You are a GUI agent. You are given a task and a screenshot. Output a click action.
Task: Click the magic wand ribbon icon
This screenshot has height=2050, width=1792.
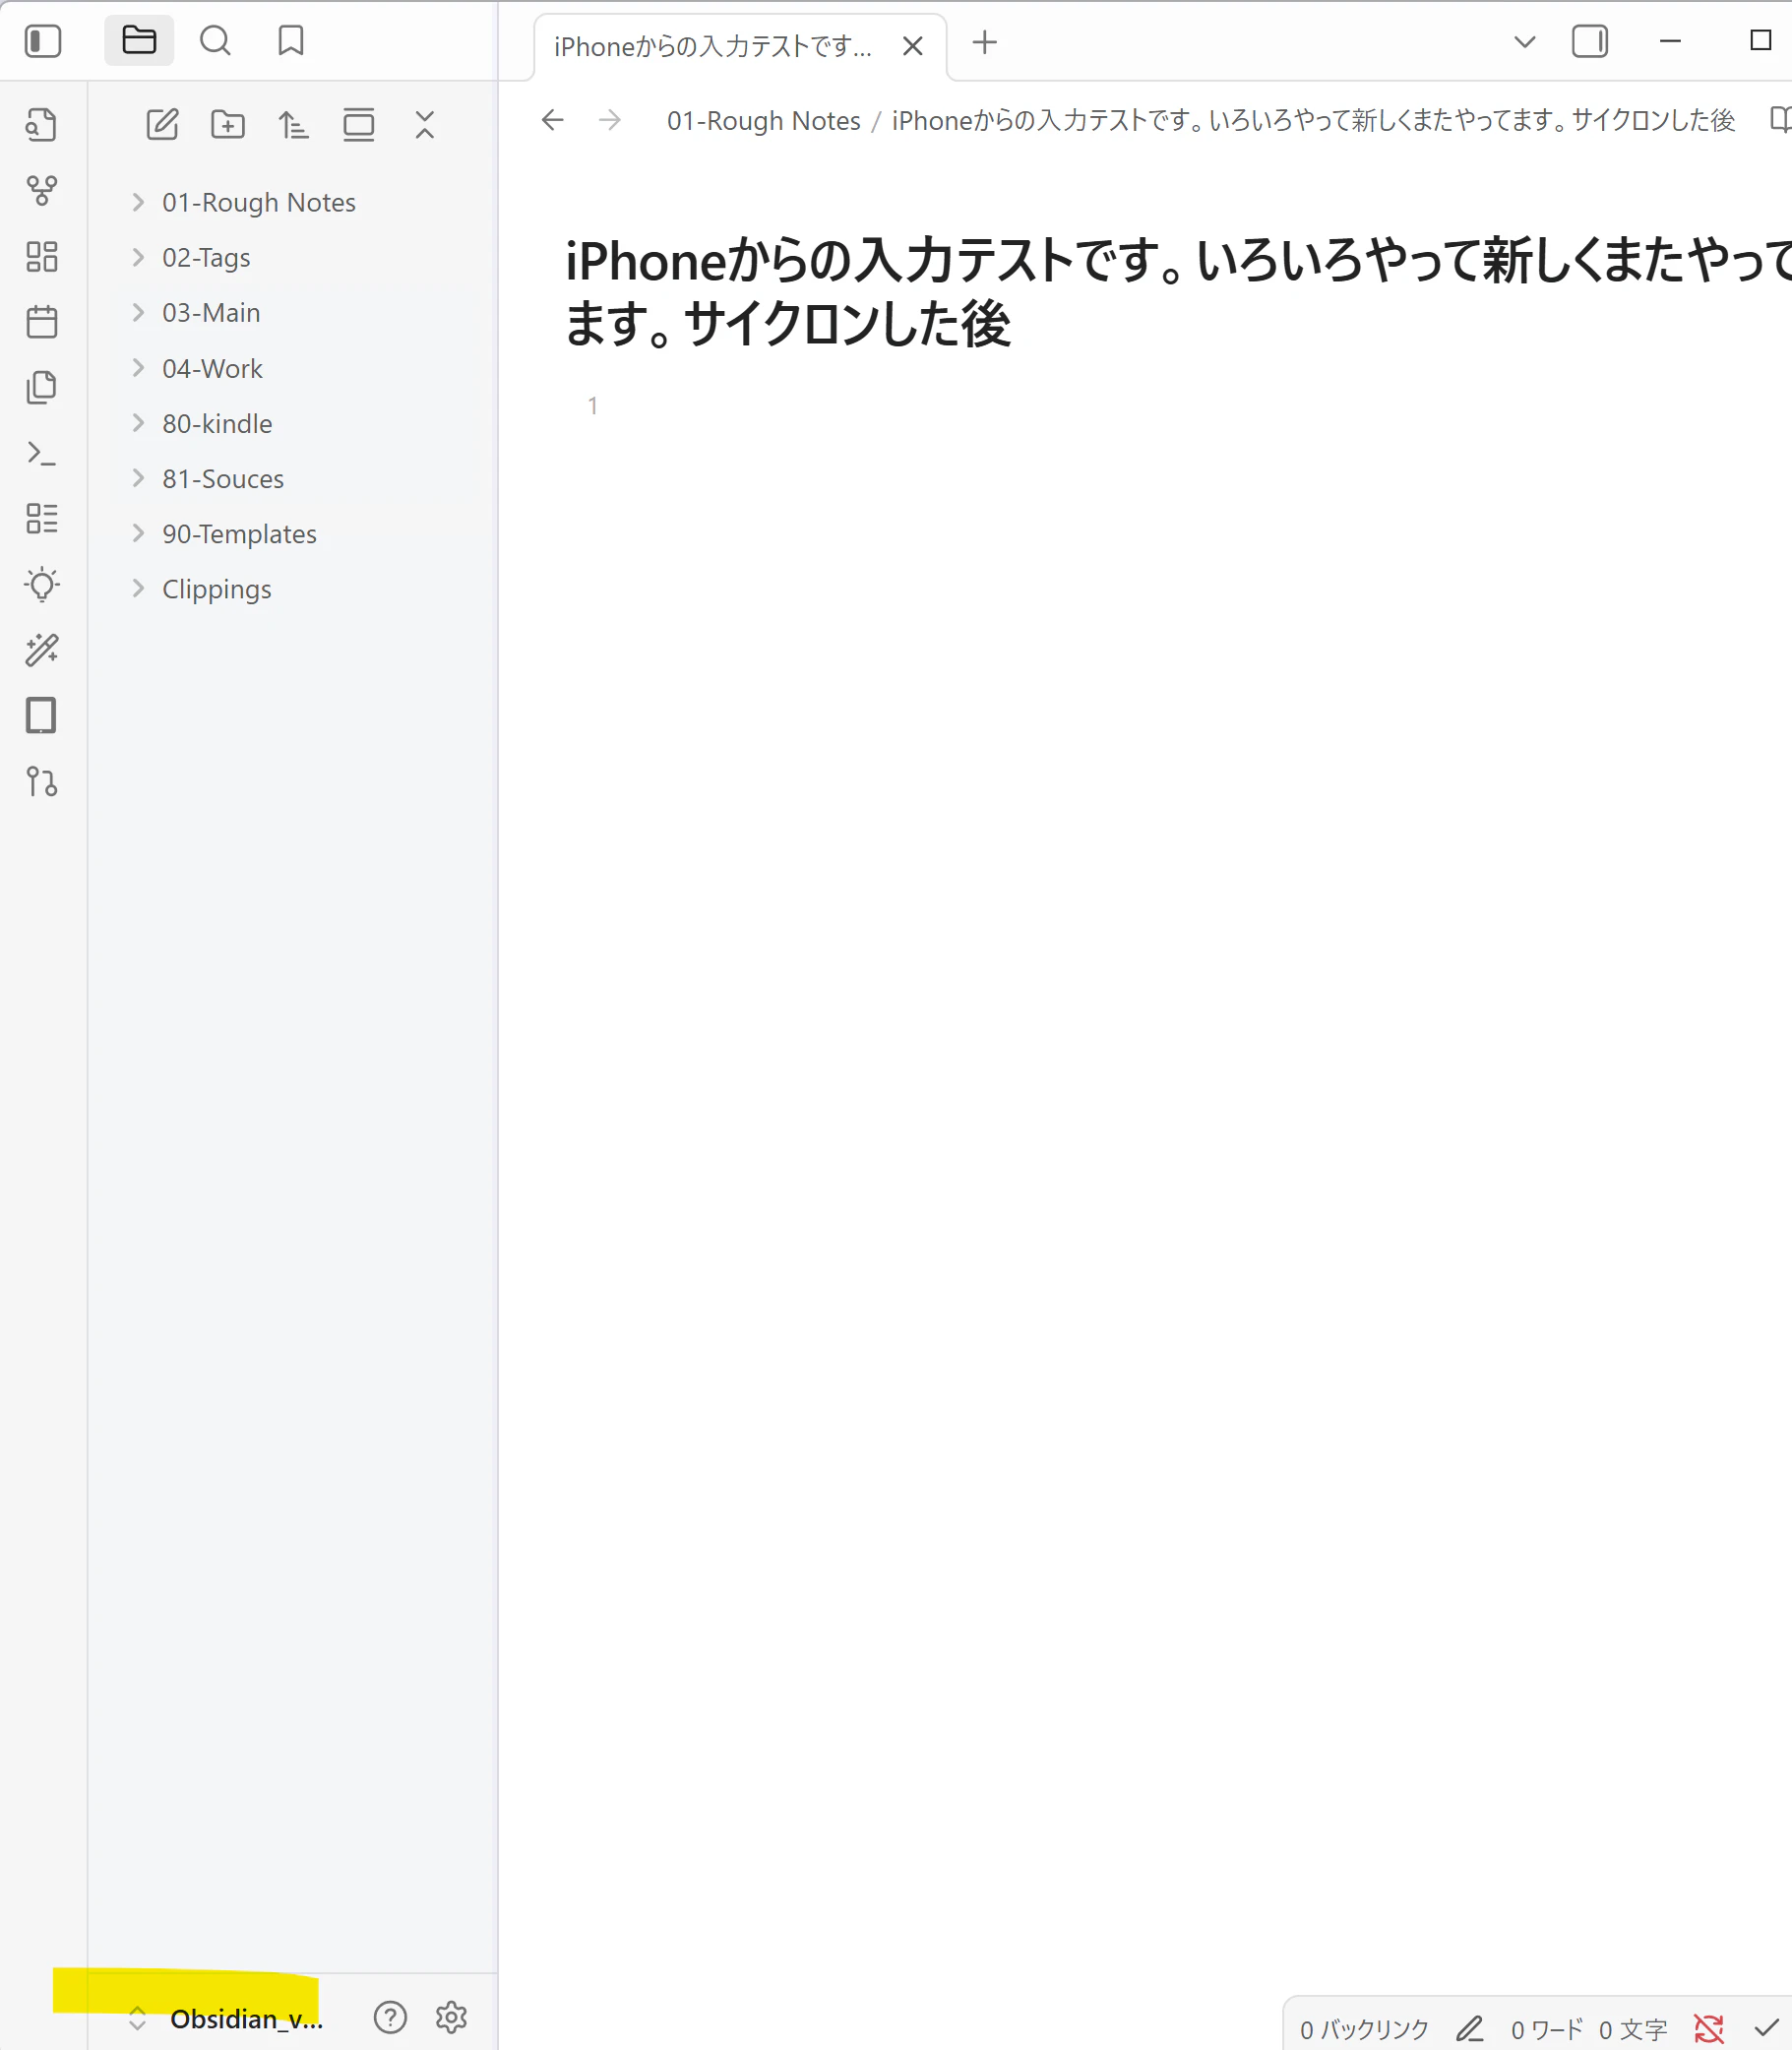point(41,650)
